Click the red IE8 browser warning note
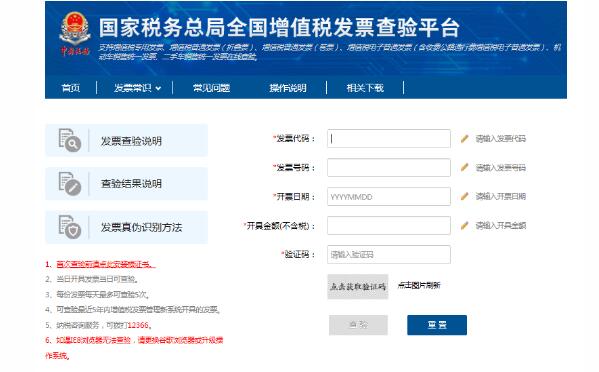The height and width of the screenshot is (372, 599). tap(134, 348)
